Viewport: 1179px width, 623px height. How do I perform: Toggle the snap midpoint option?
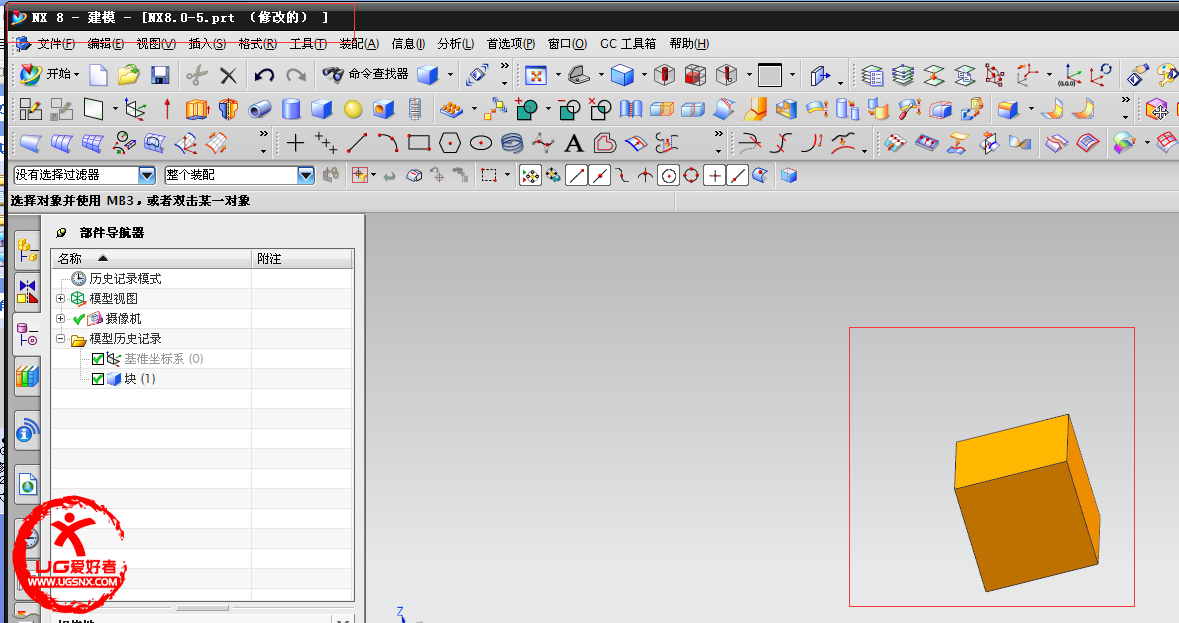(x=599, y=176)
